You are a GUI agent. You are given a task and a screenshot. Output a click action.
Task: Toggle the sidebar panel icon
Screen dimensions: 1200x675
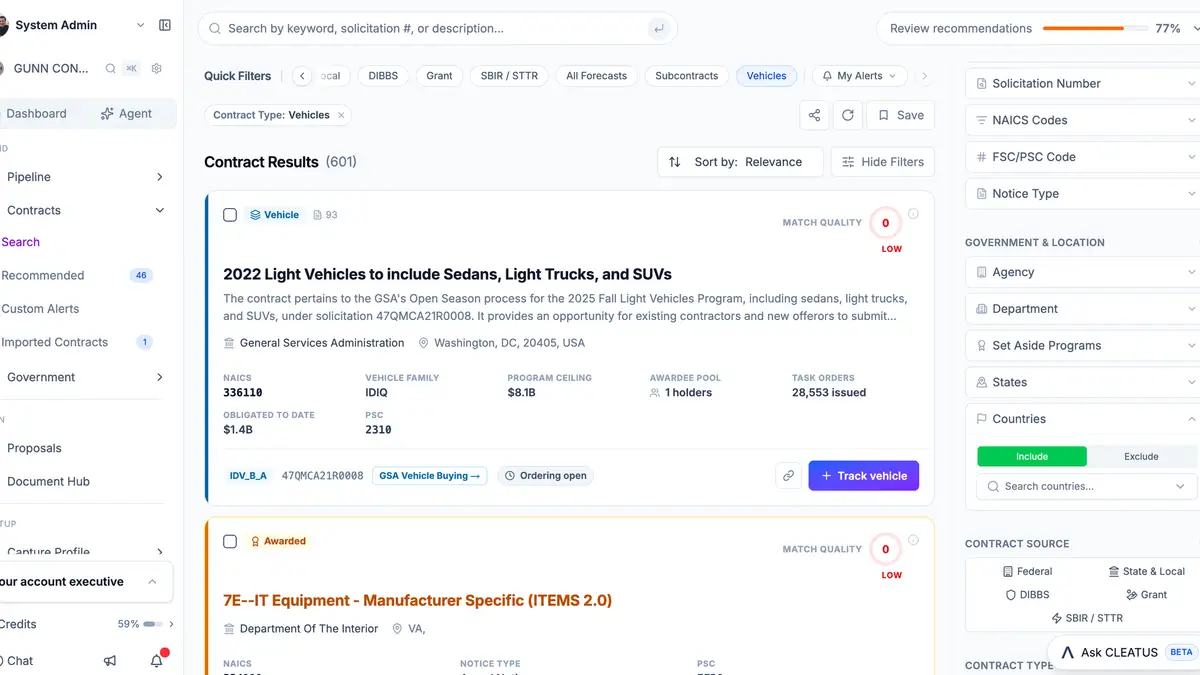pyautogui.click(x=165, y=25)
